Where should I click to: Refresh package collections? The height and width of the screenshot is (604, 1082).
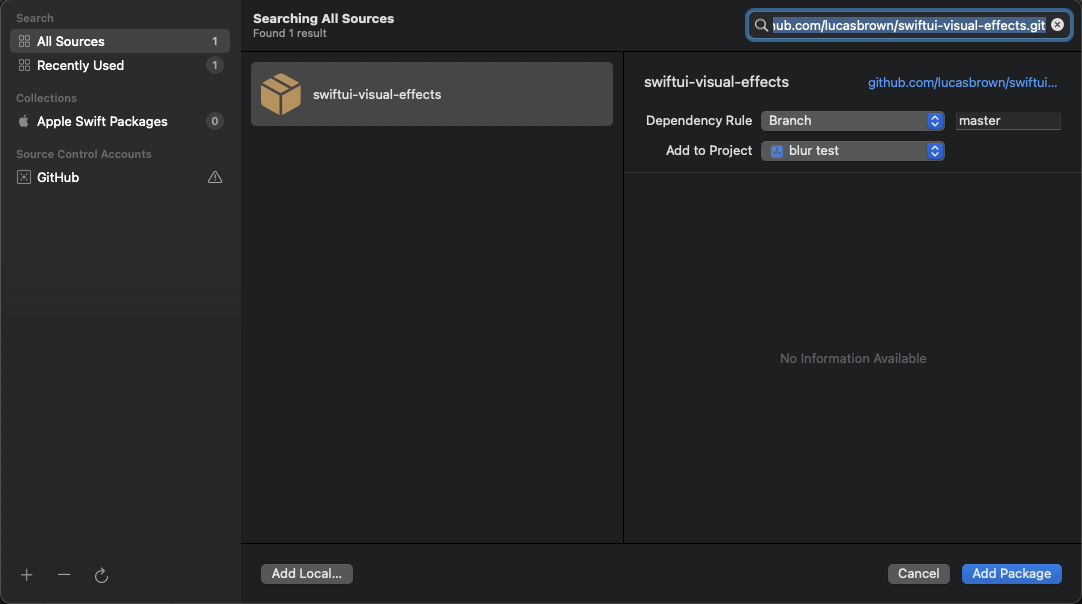coord(101,575)
